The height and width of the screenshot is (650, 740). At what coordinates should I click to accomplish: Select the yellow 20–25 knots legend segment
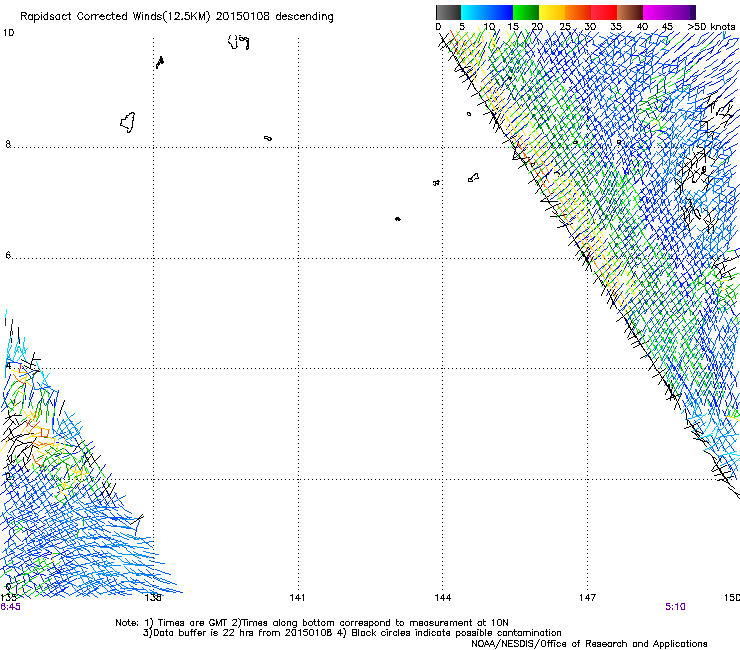tap(552, 12)
